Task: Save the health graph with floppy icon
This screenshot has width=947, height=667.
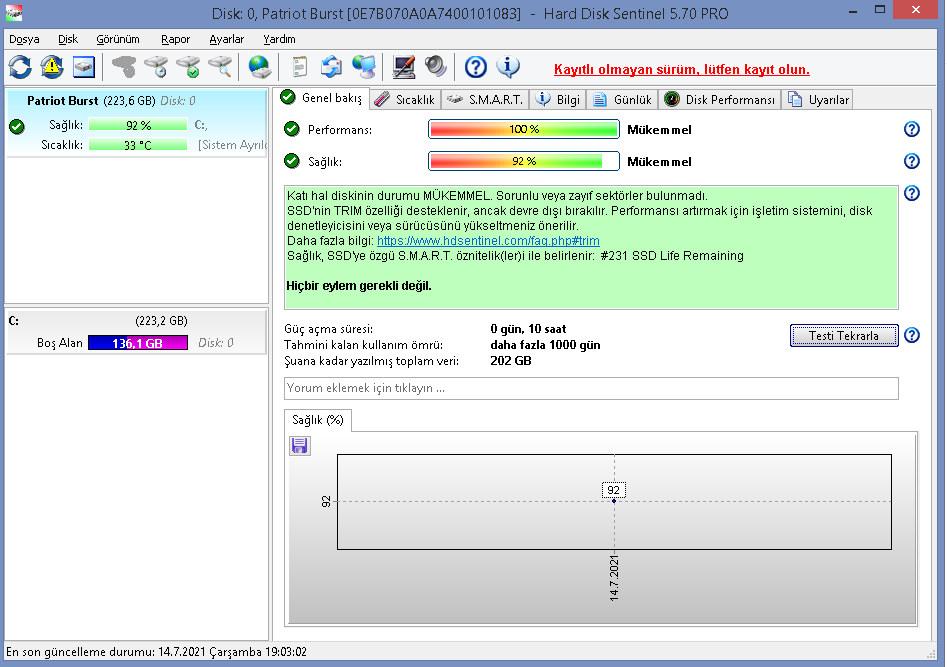Action: click(300, 446)
